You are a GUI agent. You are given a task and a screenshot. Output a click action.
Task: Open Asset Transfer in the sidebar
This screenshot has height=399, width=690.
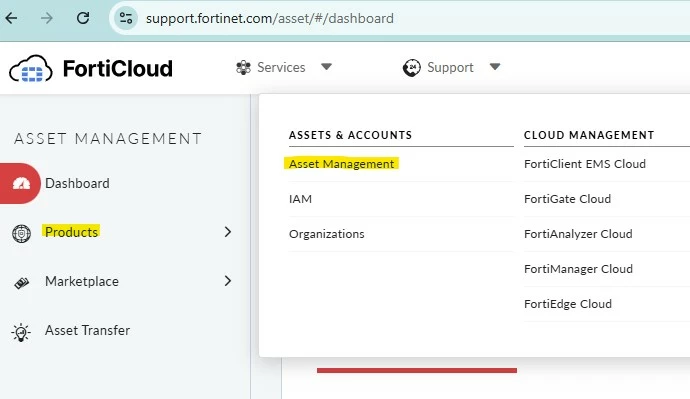[87, 330]
